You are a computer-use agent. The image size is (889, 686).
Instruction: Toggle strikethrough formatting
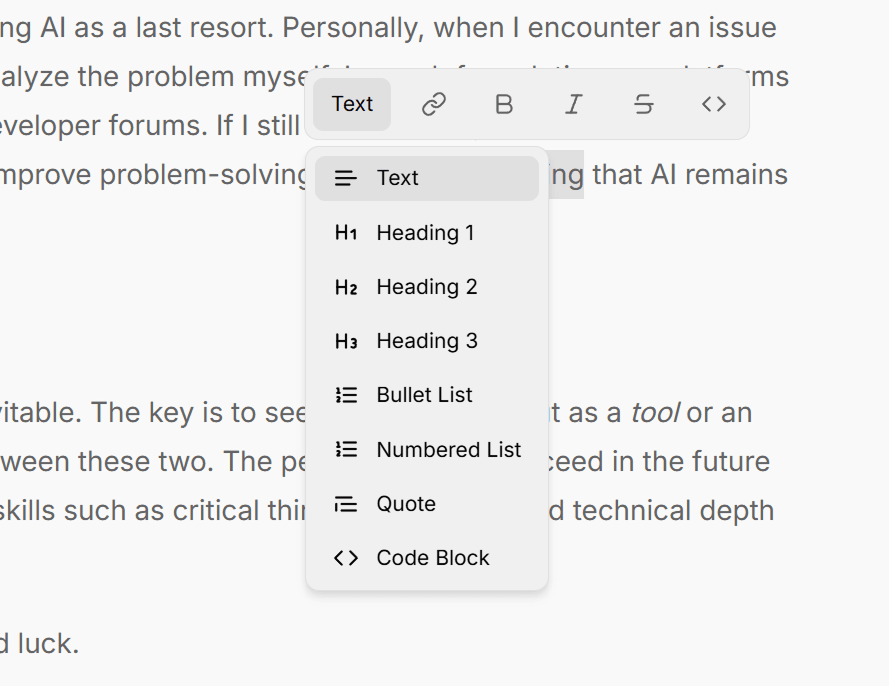(x=644, y=104)
